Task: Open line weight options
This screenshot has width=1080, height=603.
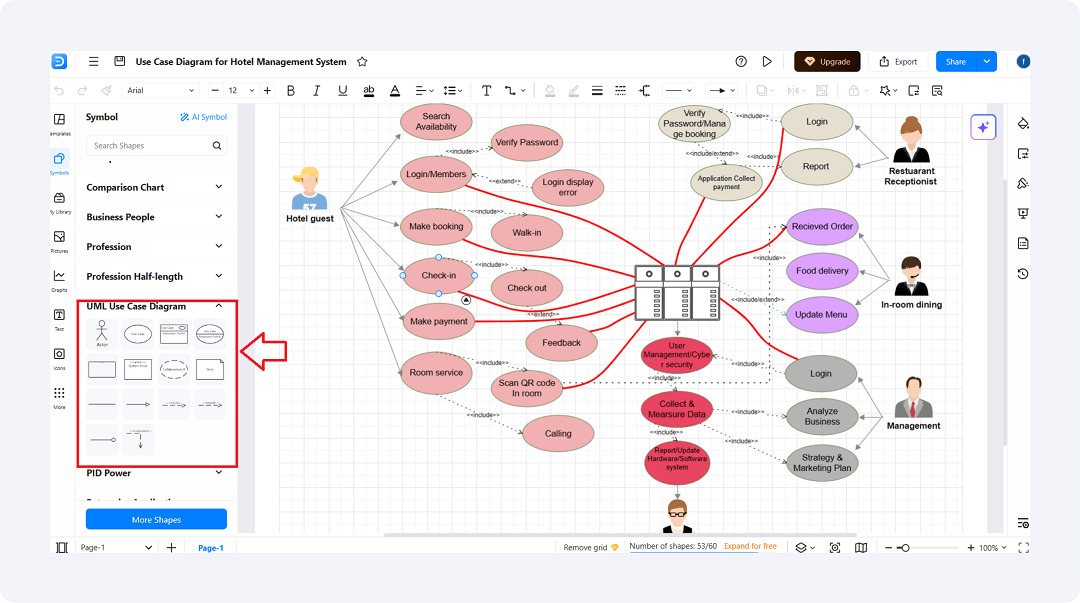Action: [597, 90]
